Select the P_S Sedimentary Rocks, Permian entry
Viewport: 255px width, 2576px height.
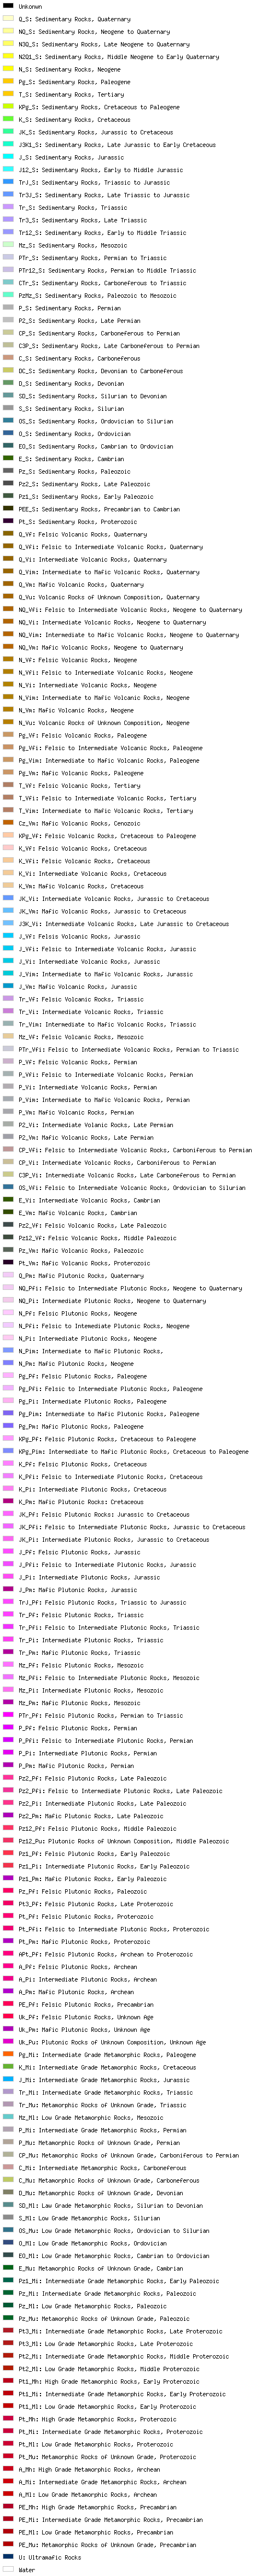tap(69, 308)
